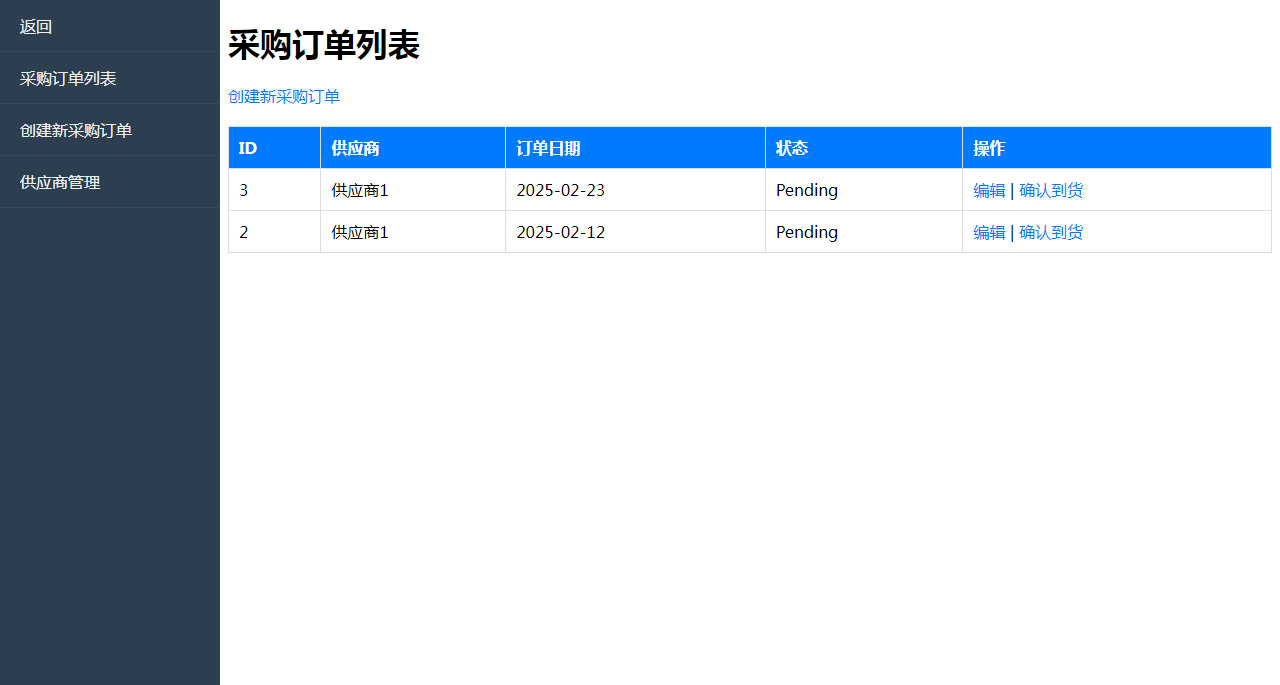The width and height of the screenshot is (1280, 685).
Task: Click the Pending status of order 3
Action: pos(806,190)
